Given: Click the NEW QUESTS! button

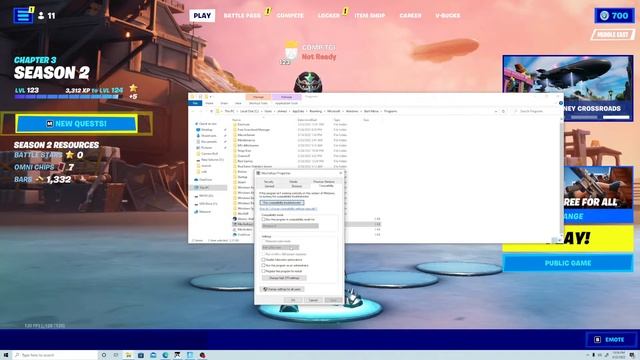Looking at the screenshot, I should pyautogui.click(x=76, y=123).
